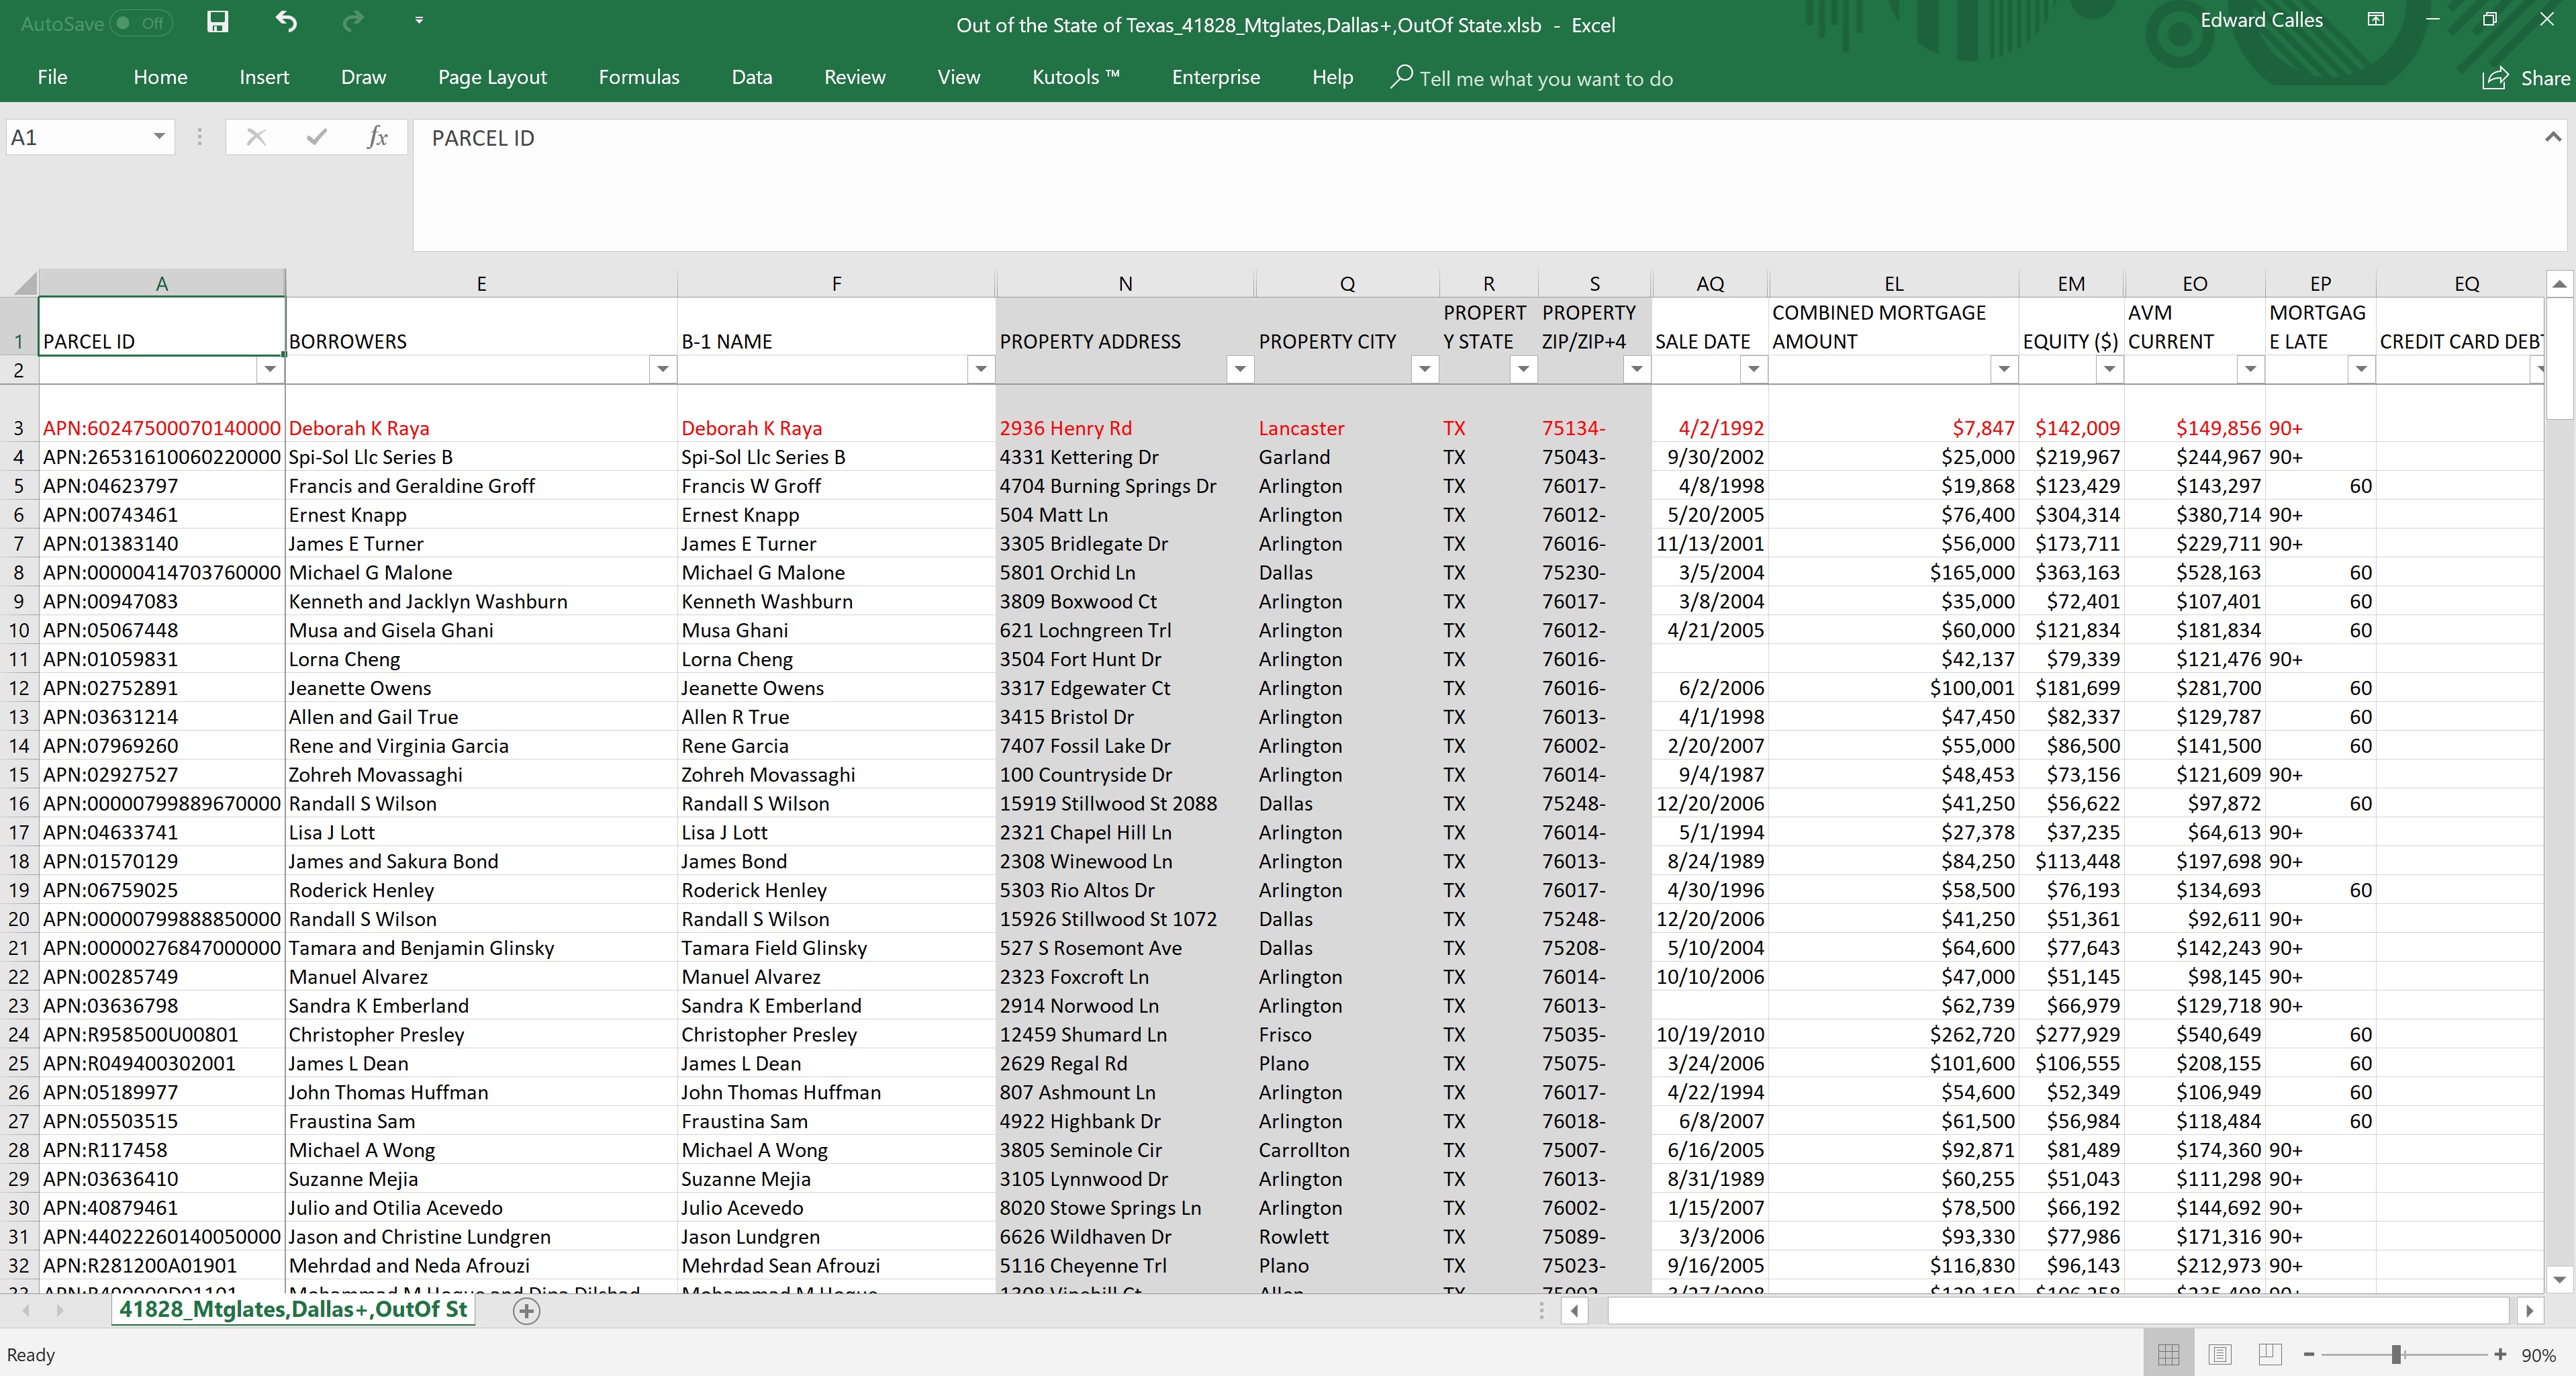Select cell APN:00743461
The image size is (2576, 1376).
click(162, 515)
